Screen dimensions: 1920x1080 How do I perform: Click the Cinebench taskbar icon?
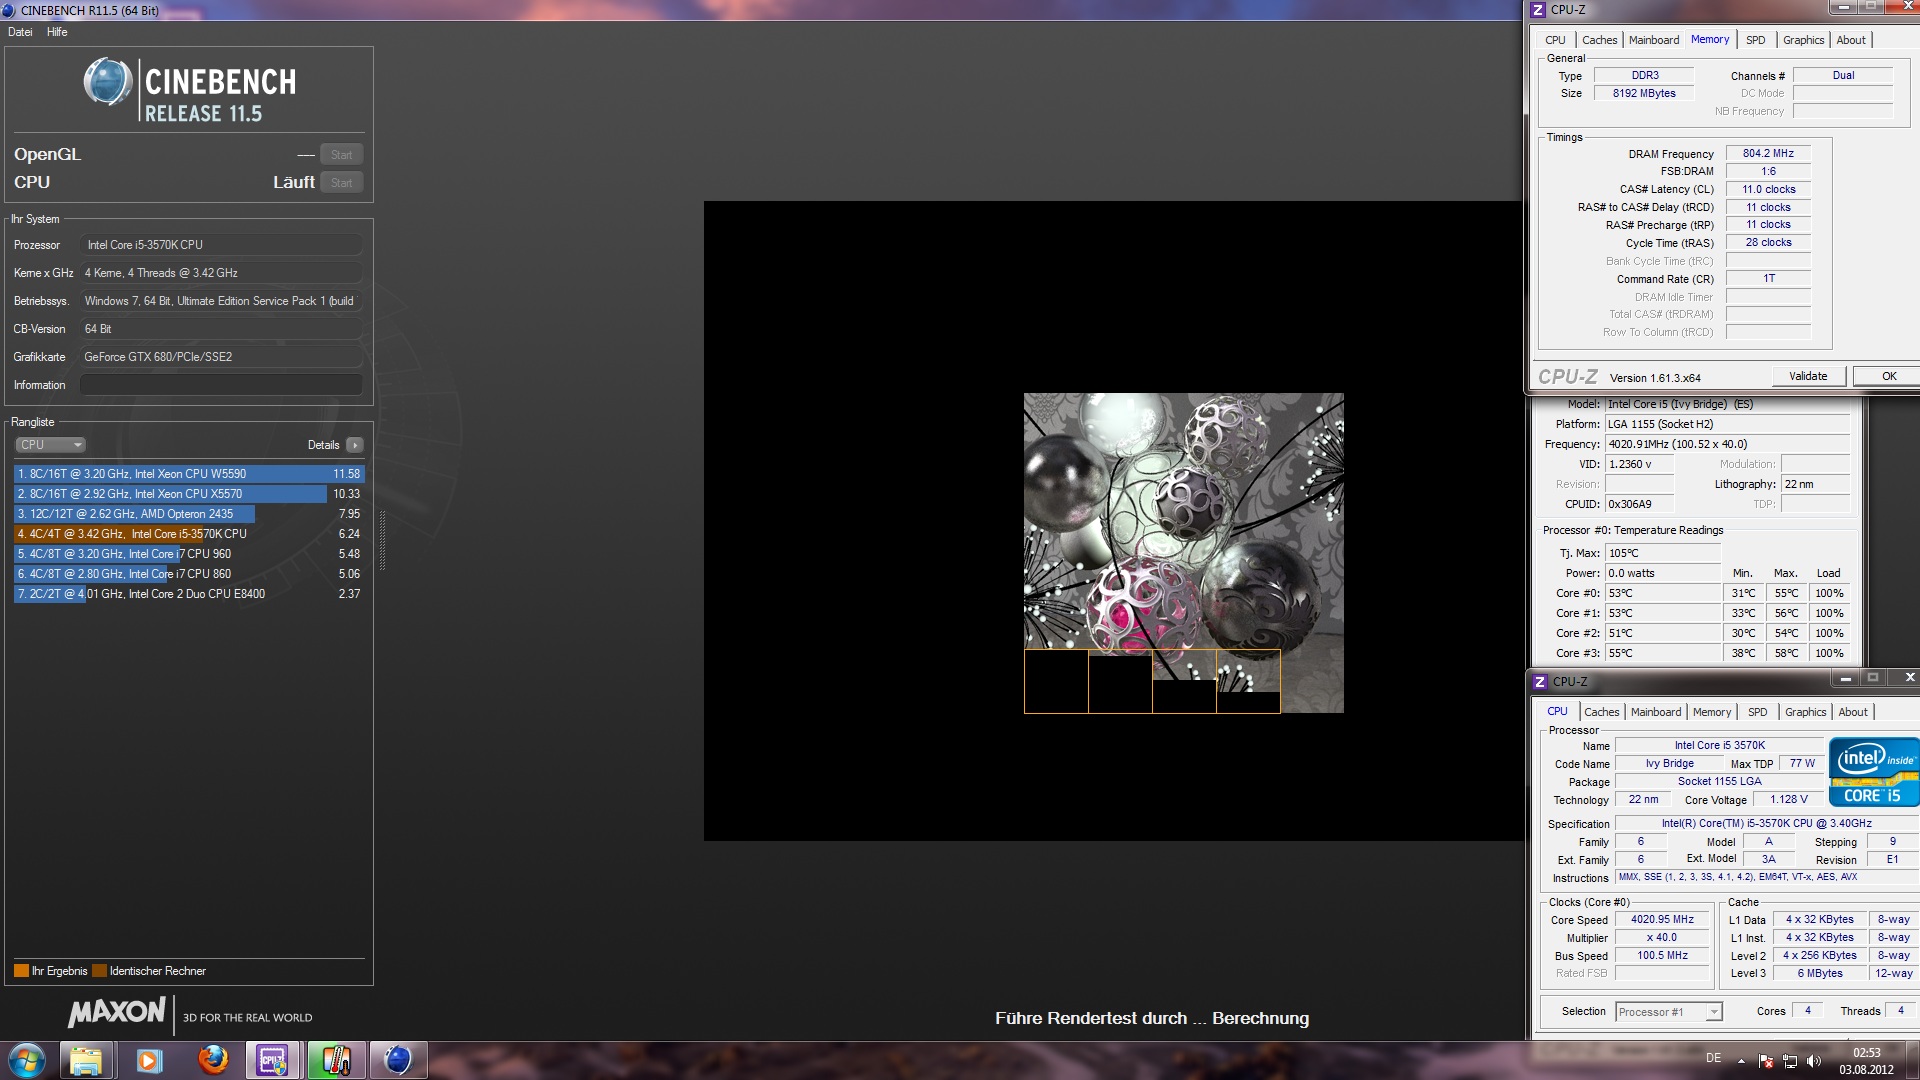point(398,1060)
